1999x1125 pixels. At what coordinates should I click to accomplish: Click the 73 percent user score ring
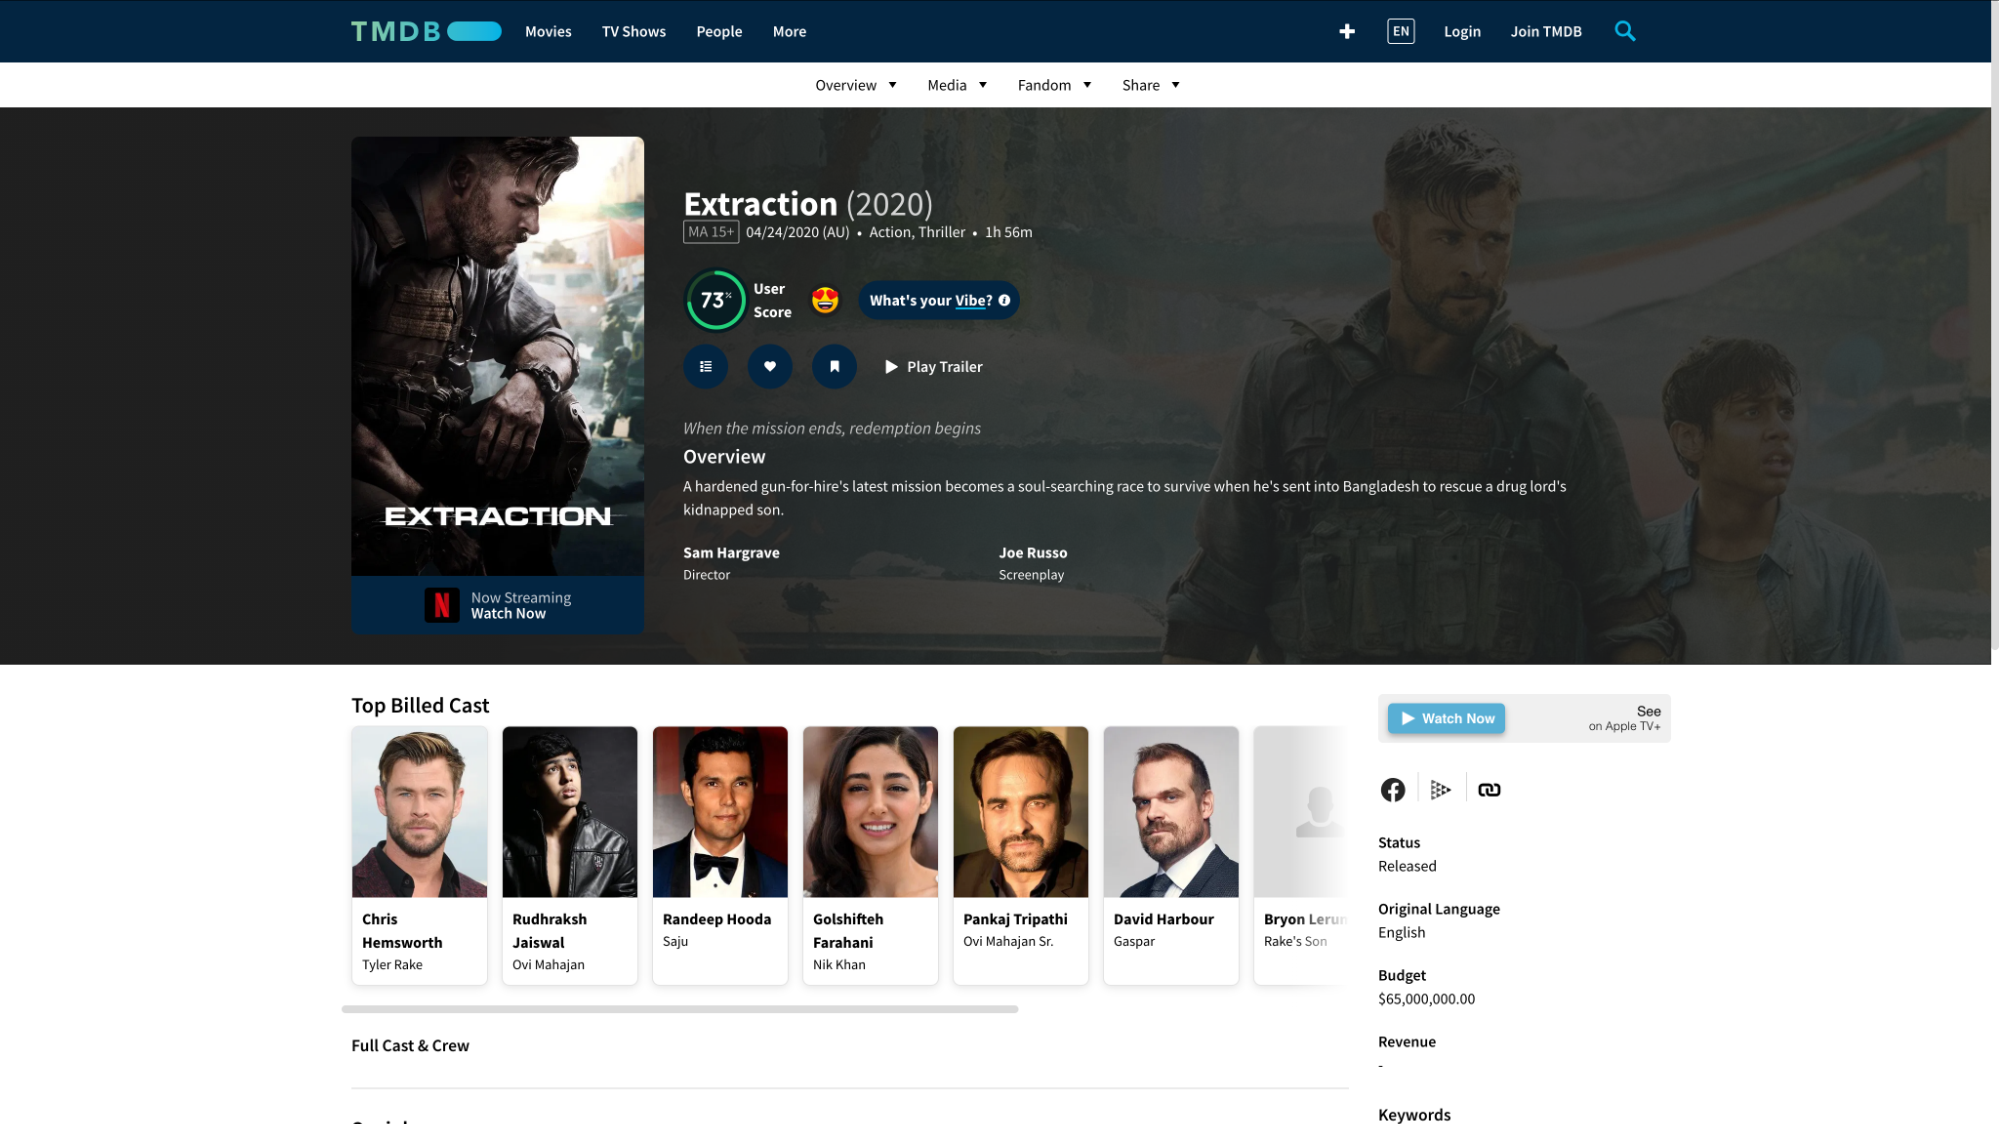coord(715,300)
